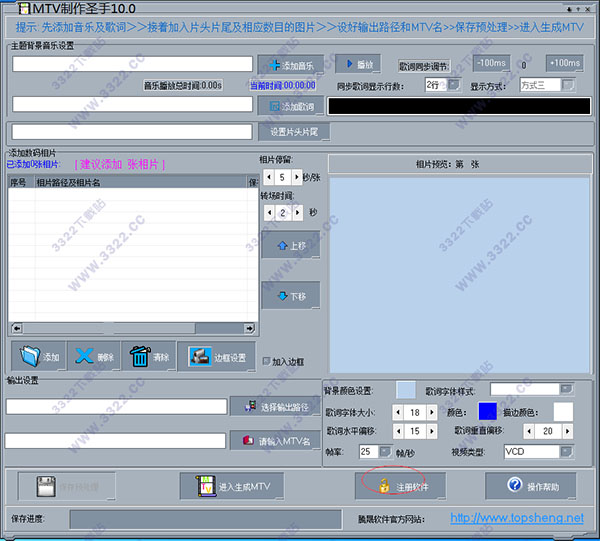This screenshot has width=600, height=541.
Task: Open 操作帮助 help
Action: (x=531, y=486)
